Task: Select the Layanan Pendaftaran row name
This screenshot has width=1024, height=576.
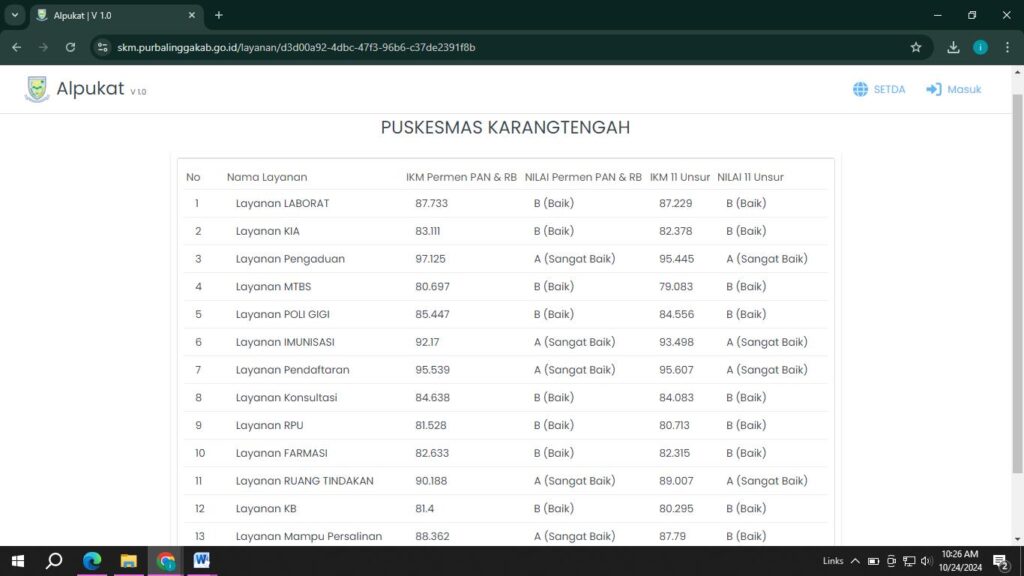Action: point(293,370)
